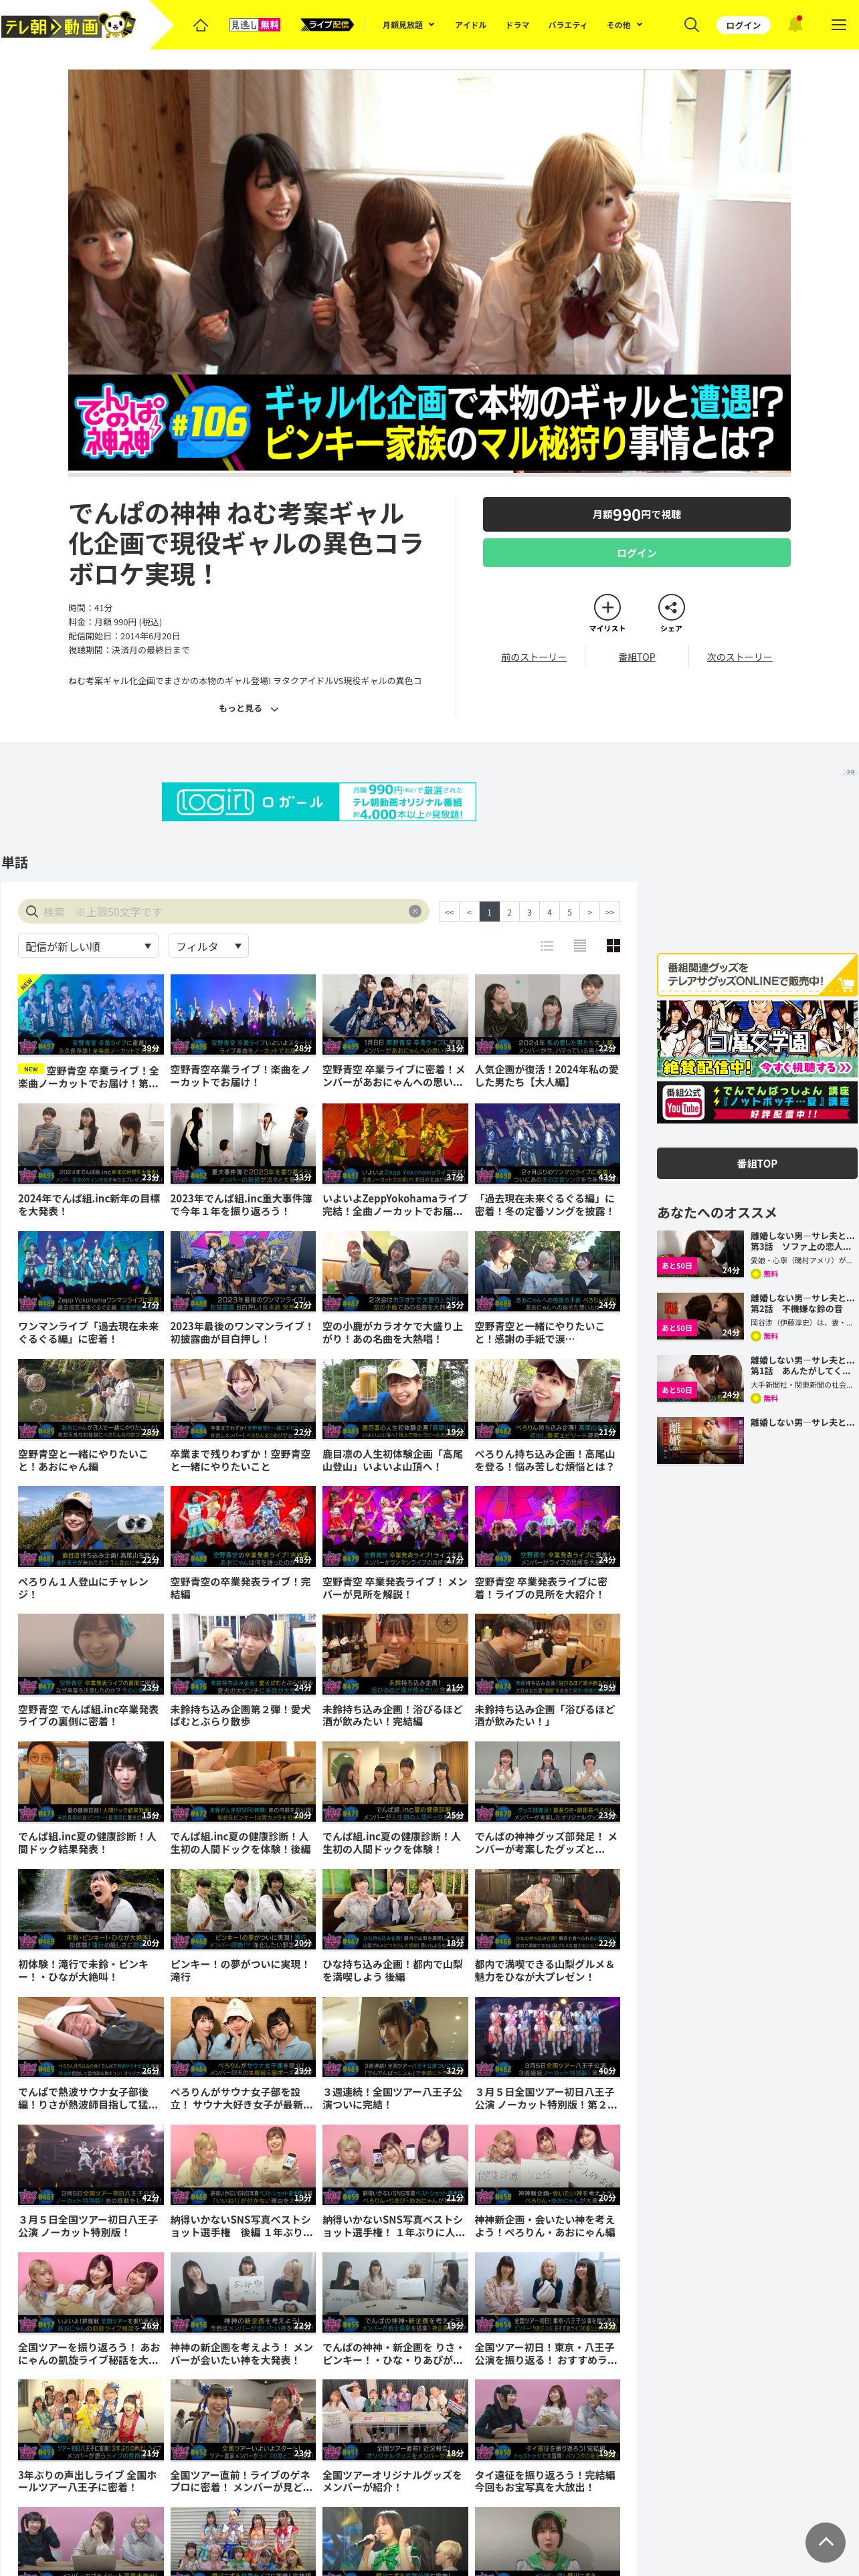Switch to grid view

point(613,946)
